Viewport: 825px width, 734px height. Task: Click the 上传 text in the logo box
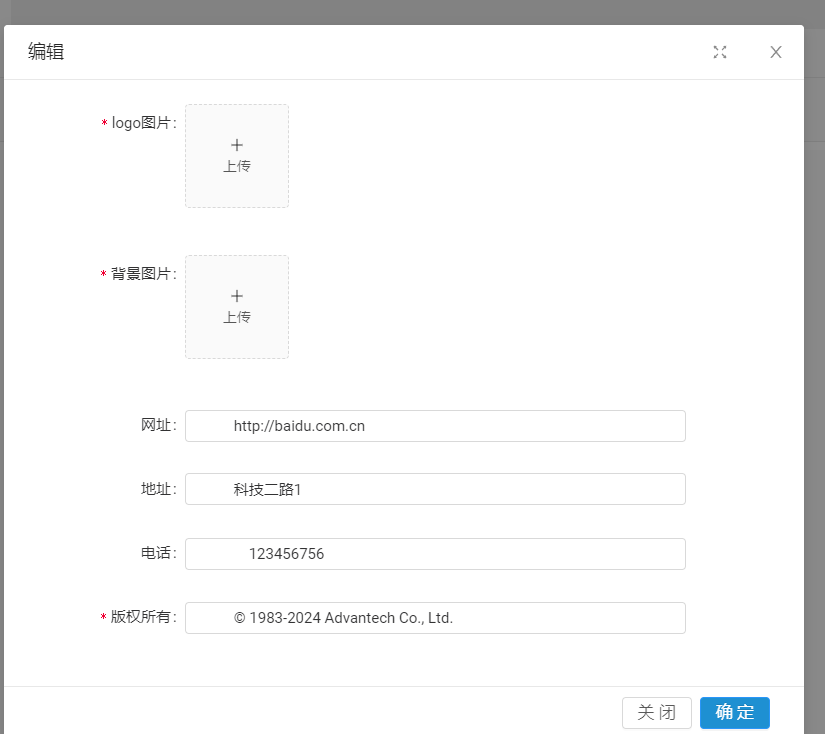(x=237, y=166)
